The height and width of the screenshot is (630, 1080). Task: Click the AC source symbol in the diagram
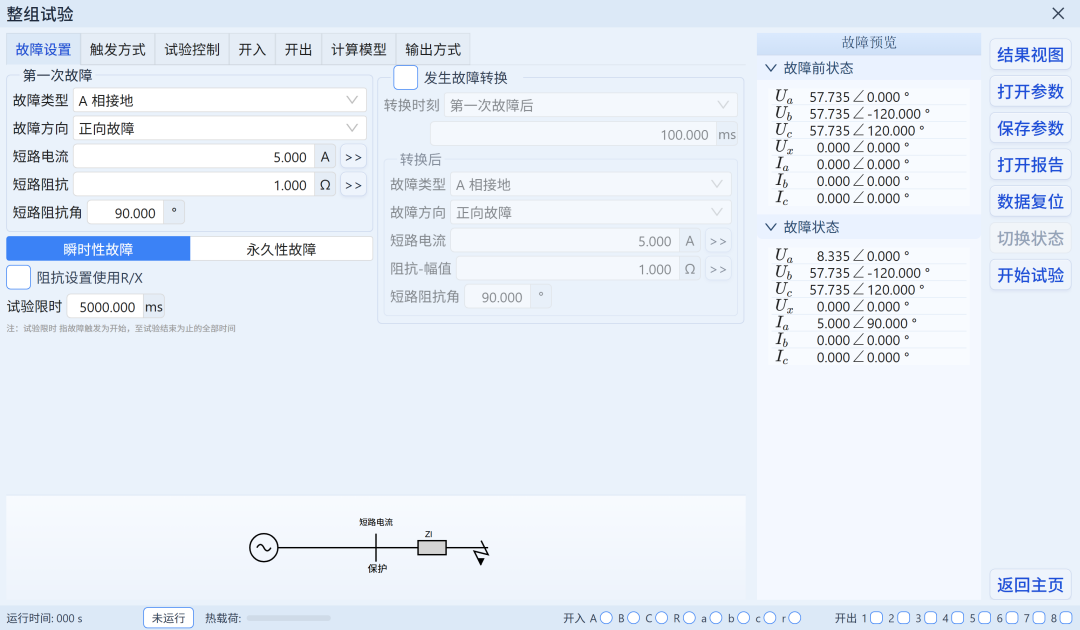(264, 548)
